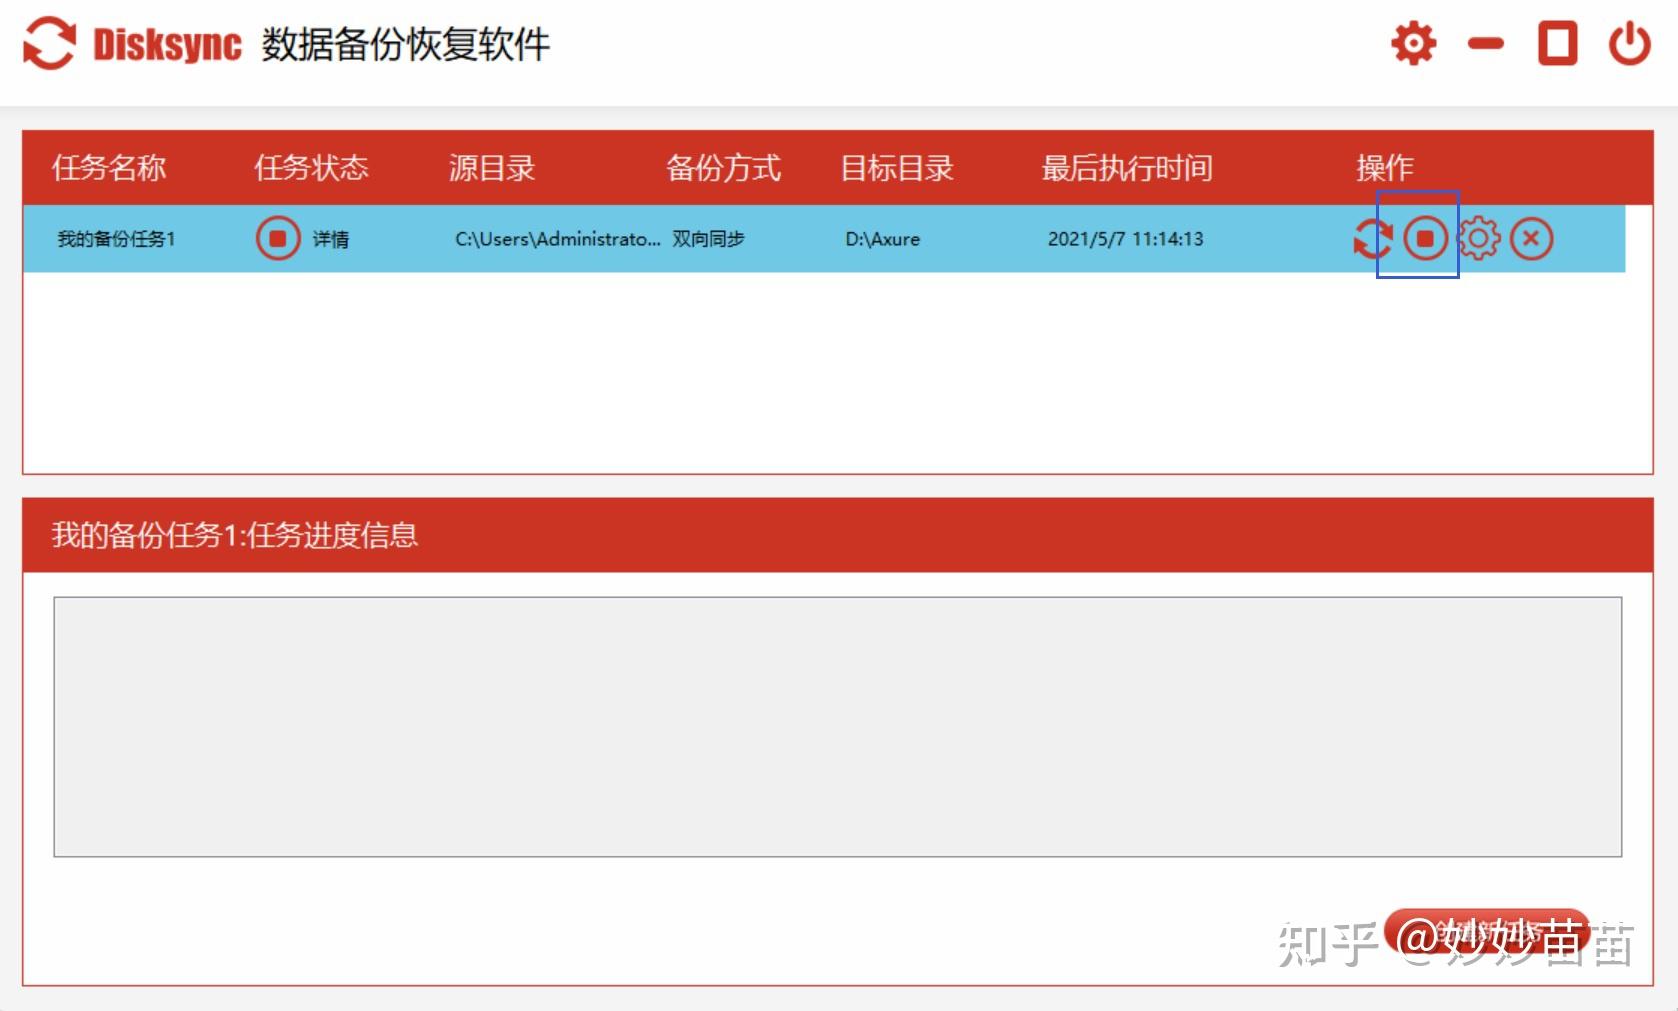Select the 我的备份任务1 task name
Image resolution: width=1678 pixels, height=1011 pixels.
[x=116, y=239]
